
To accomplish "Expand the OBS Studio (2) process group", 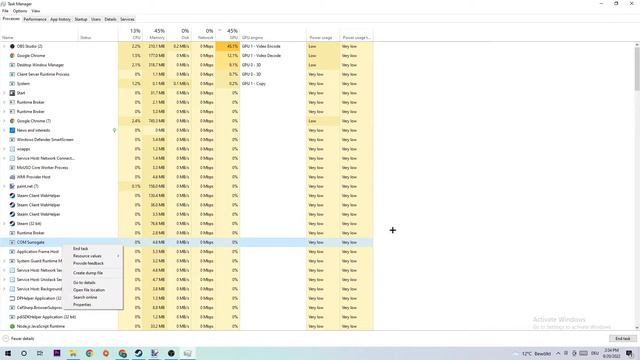I will pos(4,46).
